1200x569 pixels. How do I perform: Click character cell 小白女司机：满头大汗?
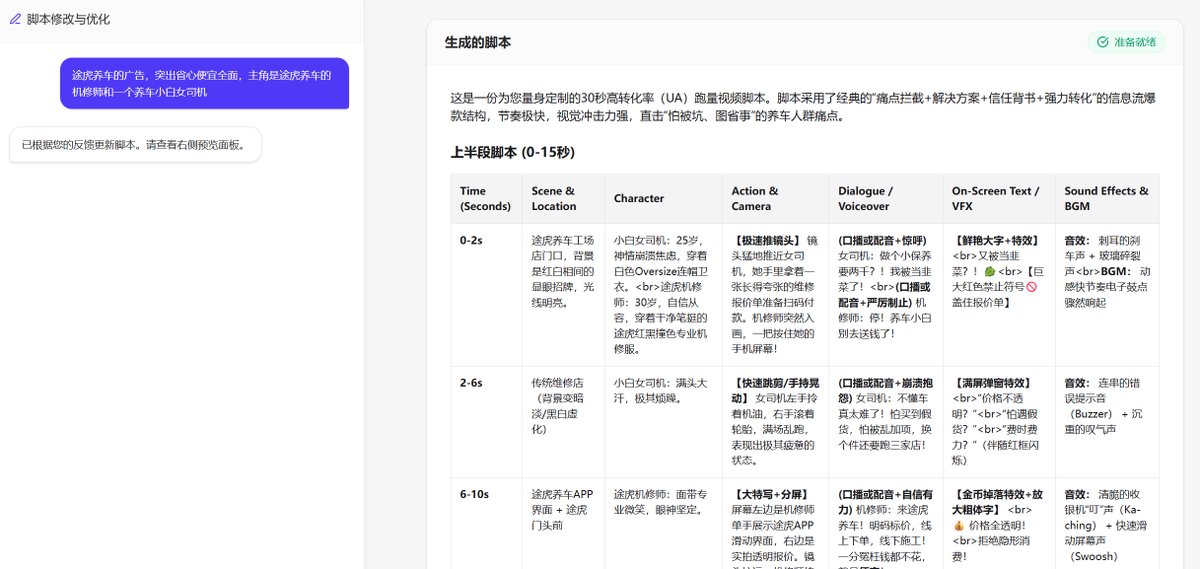[664, 421]
